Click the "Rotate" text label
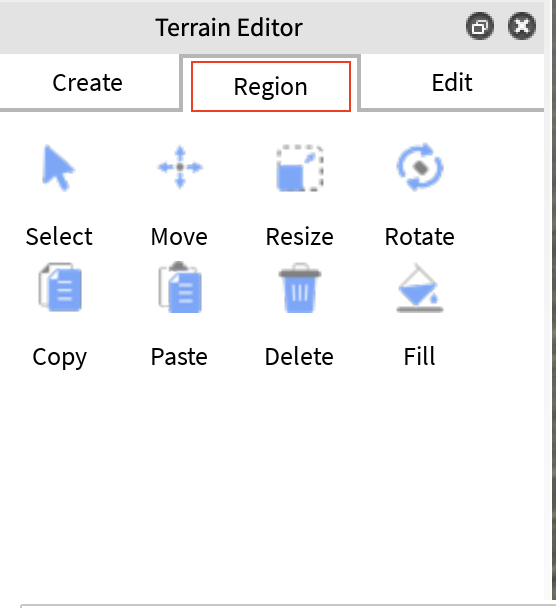The height and width of the screenshot is (608, 556). (420, 237)
